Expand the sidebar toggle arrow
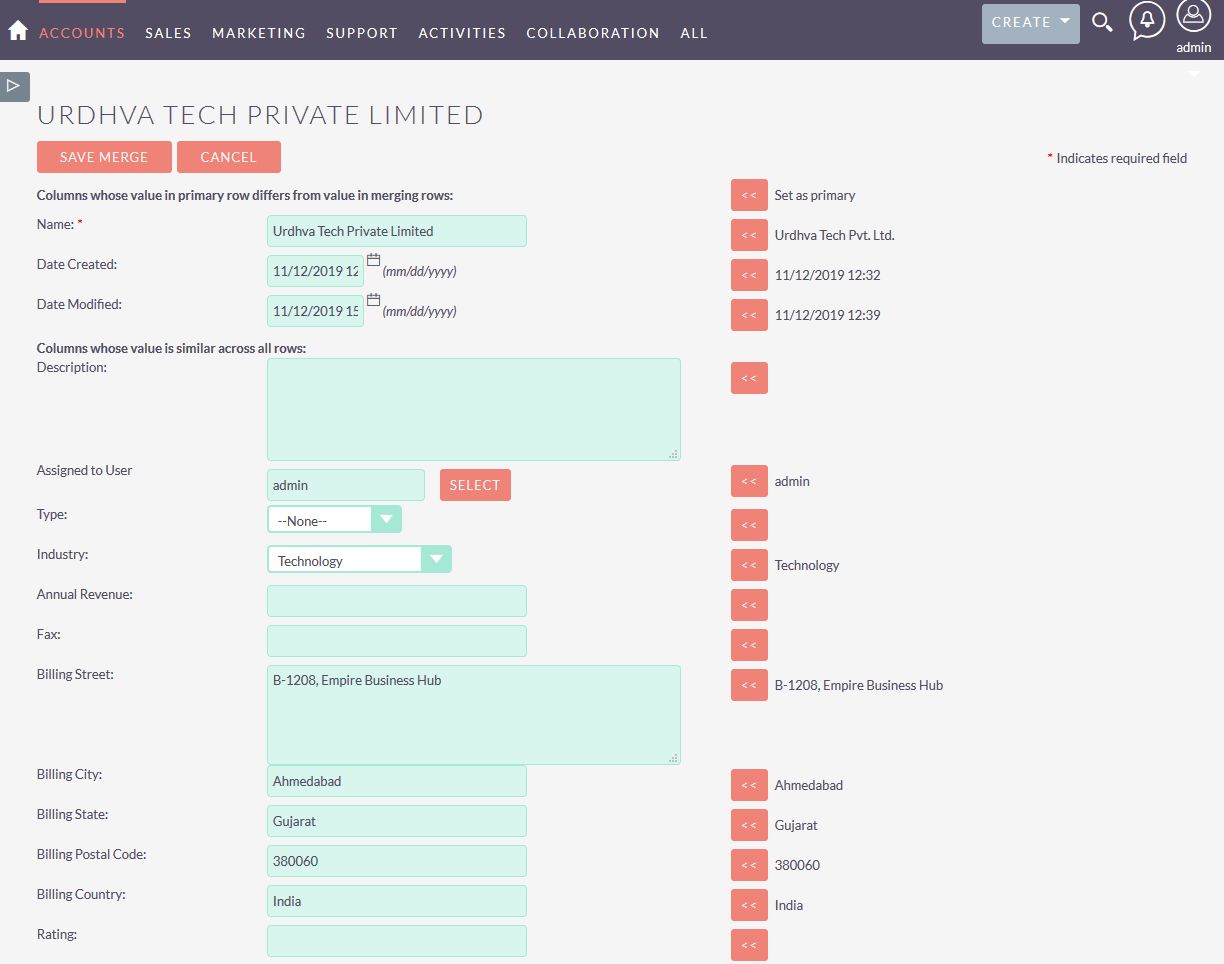The height and width of the screenshot is (964, 1224). point(14,86)
